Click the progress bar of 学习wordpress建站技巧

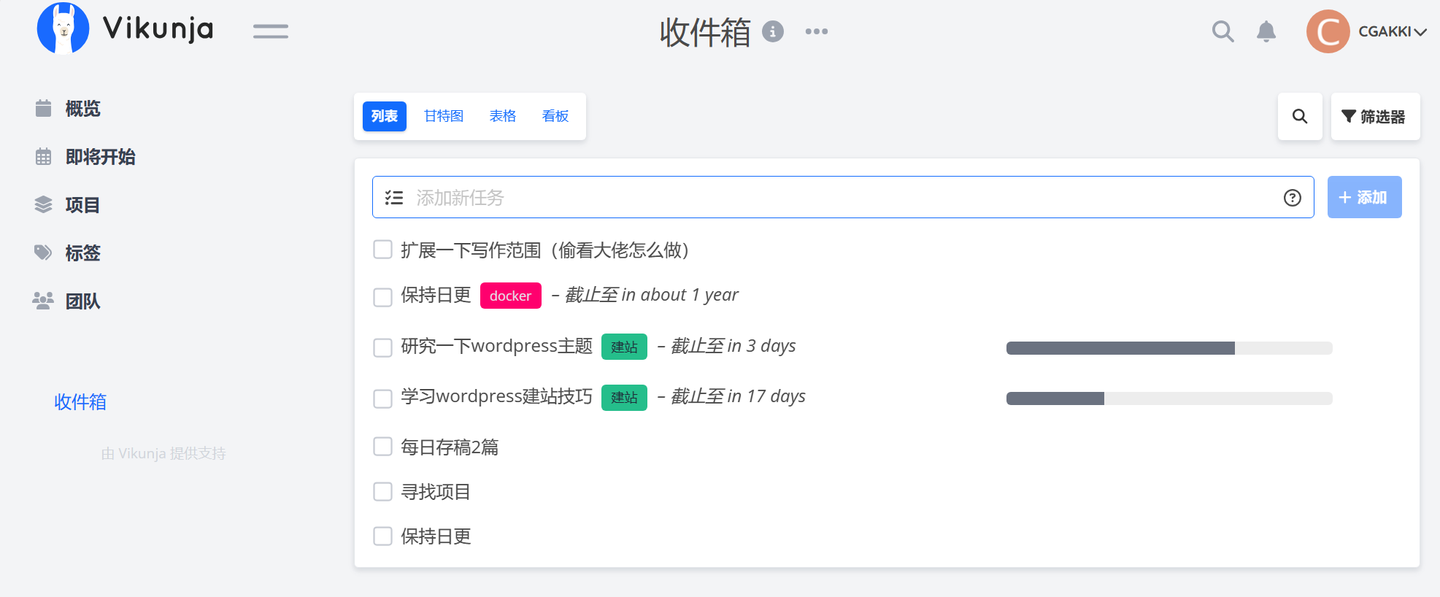point(1169,397)
